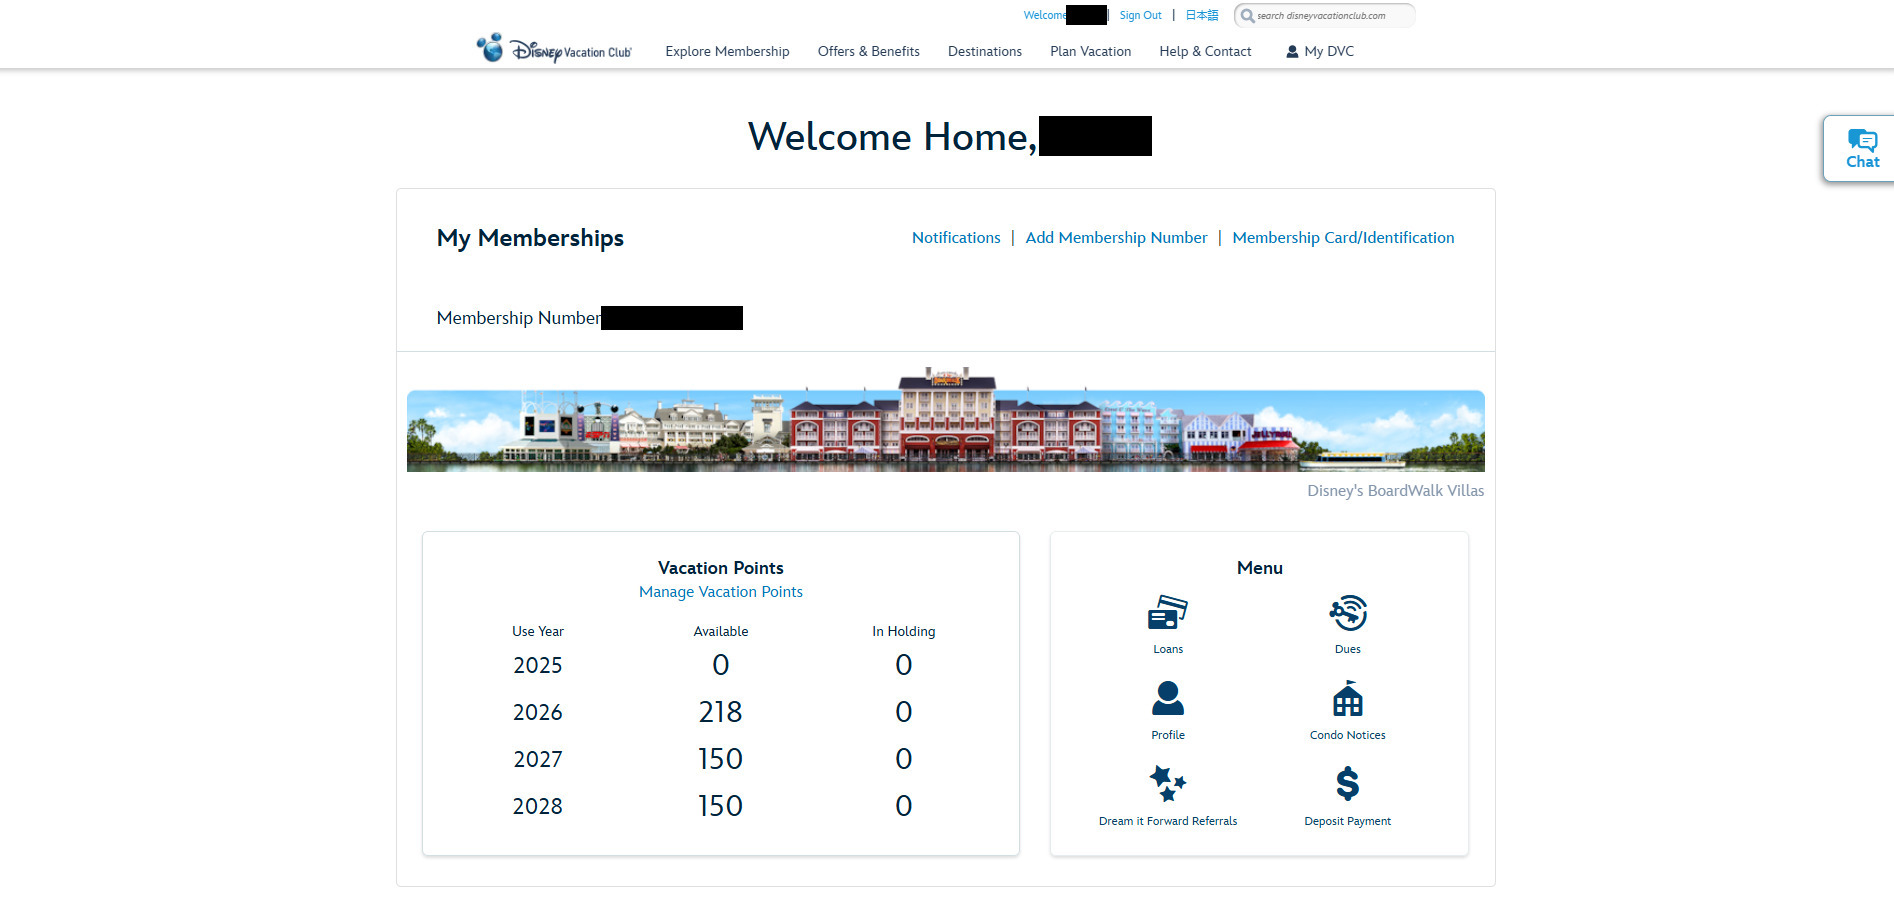Open the Notifications link

pos(956,237)
